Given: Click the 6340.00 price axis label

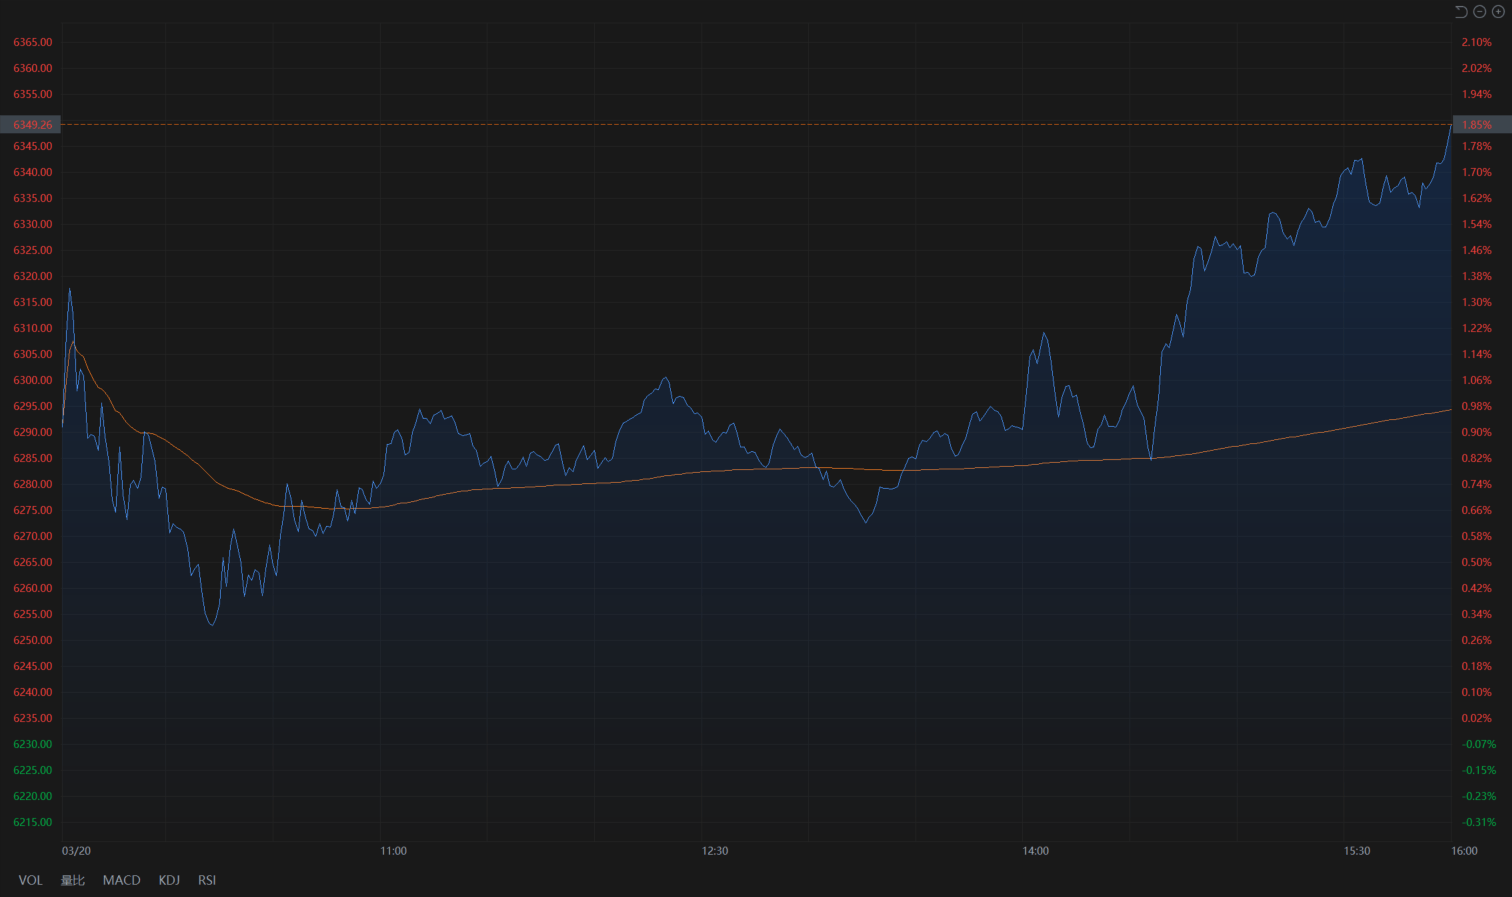Looking at the screenshot, I should [x=32, y=172].
